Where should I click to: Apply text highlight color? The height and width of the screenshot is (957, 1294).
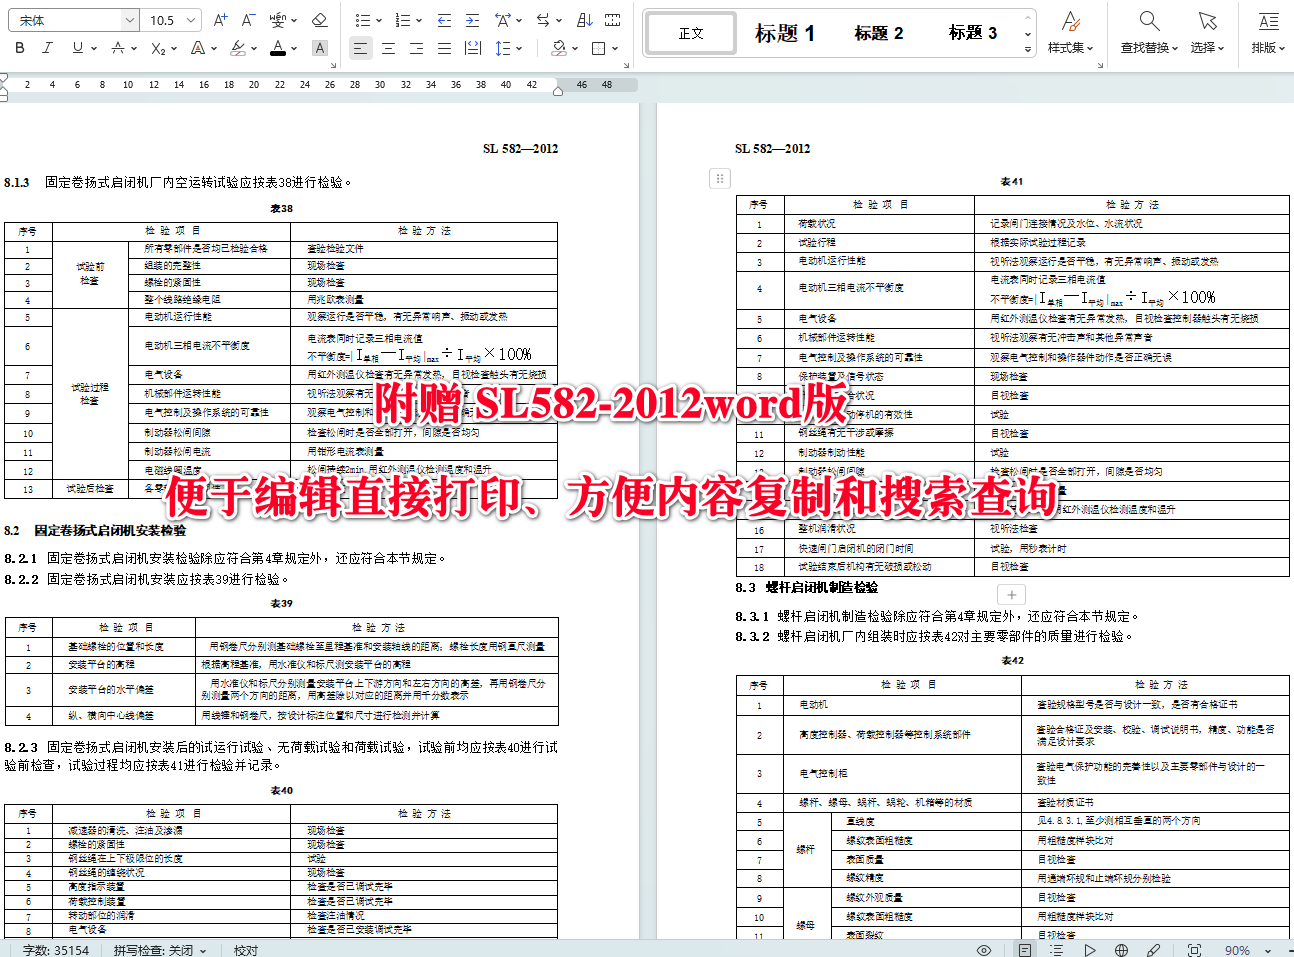[237, 47]
